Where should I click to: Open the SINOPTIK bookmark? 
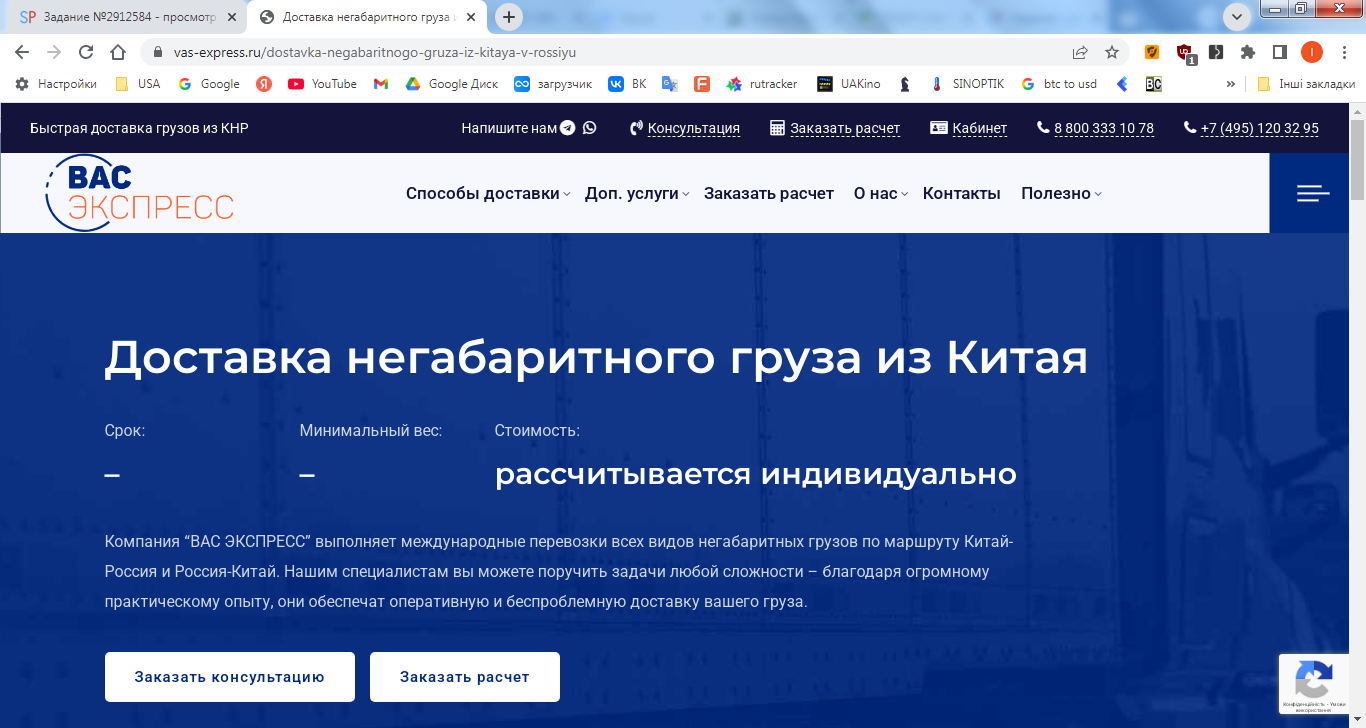[967, 84]
